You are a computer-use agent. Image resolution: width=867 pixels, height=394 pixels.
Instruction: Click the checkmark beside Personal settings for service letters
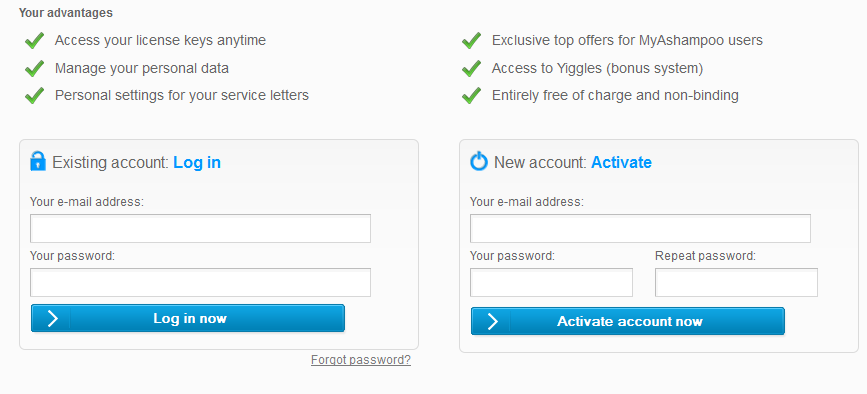click(x=34, y=96)
